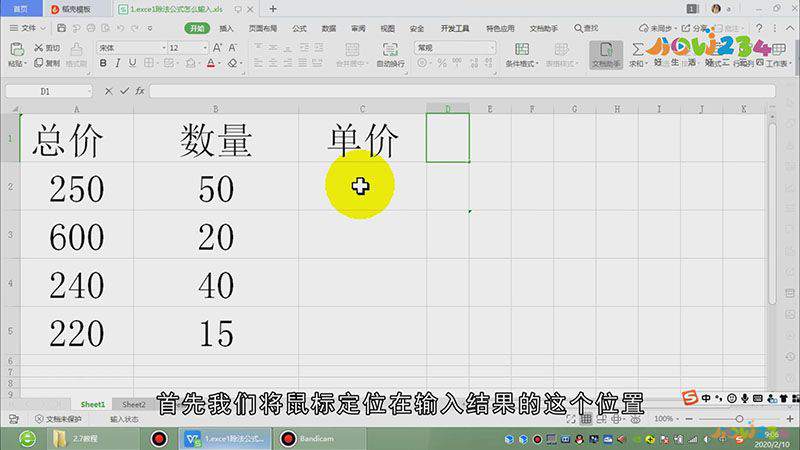The image size is (800, 450).
Task: Open the font size dropdown showing 12
Action: coord(205,47)
